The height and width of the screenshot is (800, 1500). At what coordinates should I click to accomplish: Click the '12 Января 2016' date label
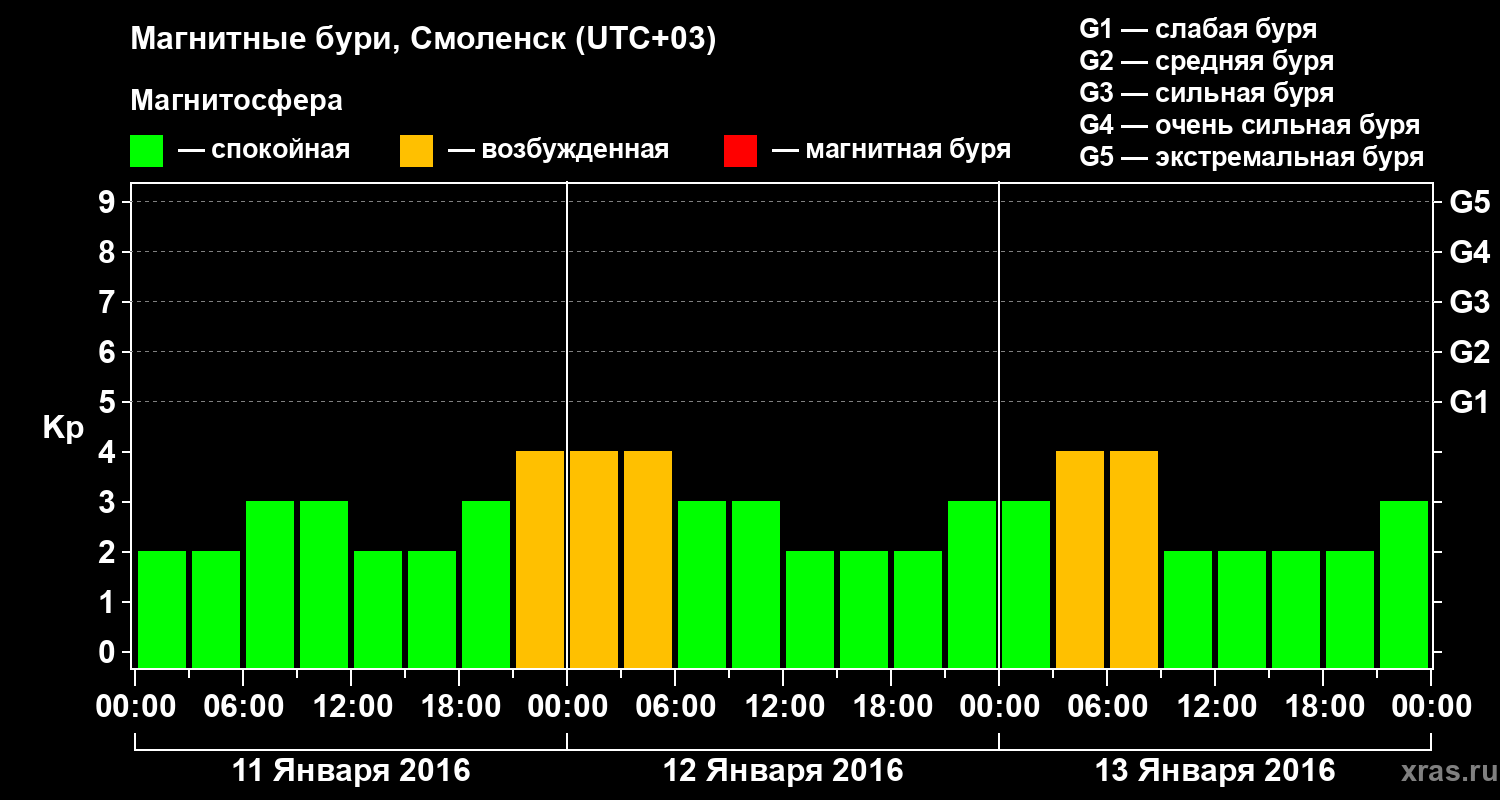tap(783, 771)
